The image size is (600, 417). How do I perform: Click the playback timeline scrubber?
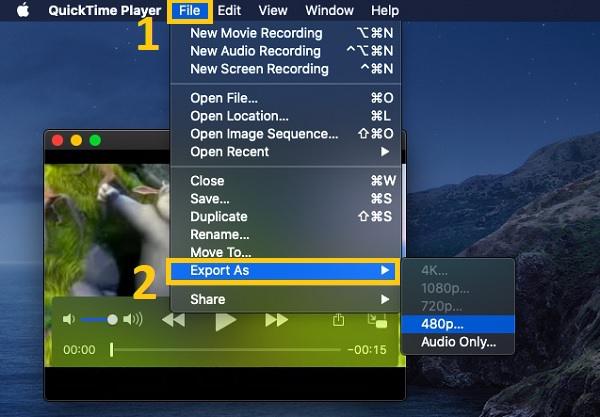[225, 350]
